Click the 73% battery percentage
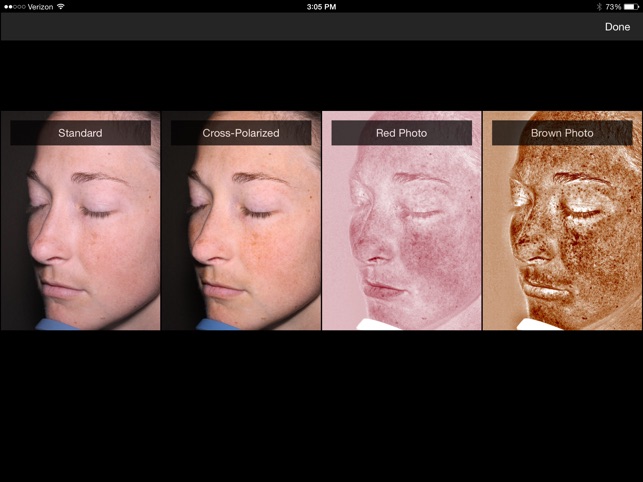 click(613, 7)
